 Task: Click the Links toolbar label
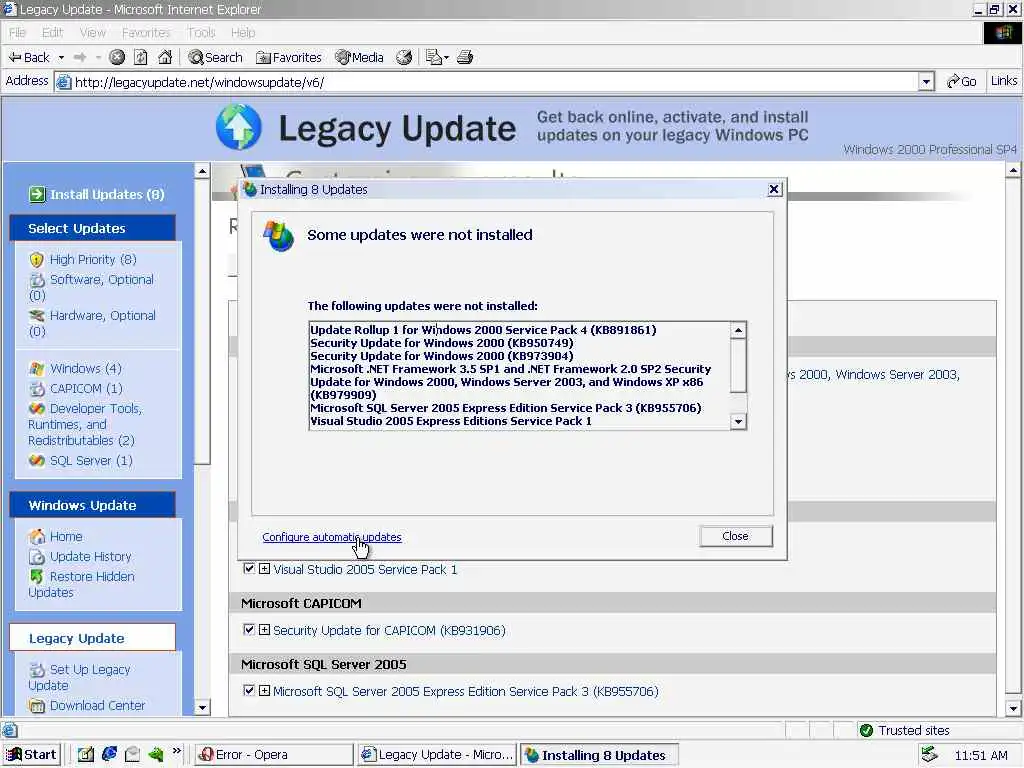1004,81
